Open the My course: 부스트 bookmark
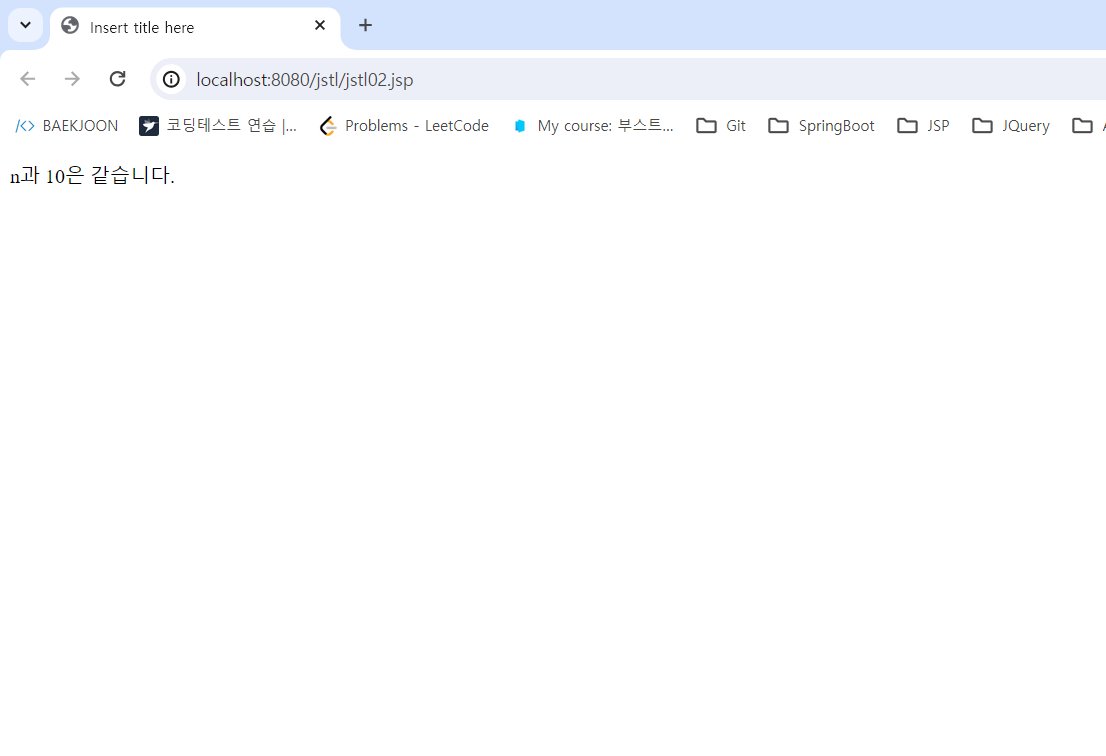Viewport: 1106px width, 756px height. coord(592,126)
